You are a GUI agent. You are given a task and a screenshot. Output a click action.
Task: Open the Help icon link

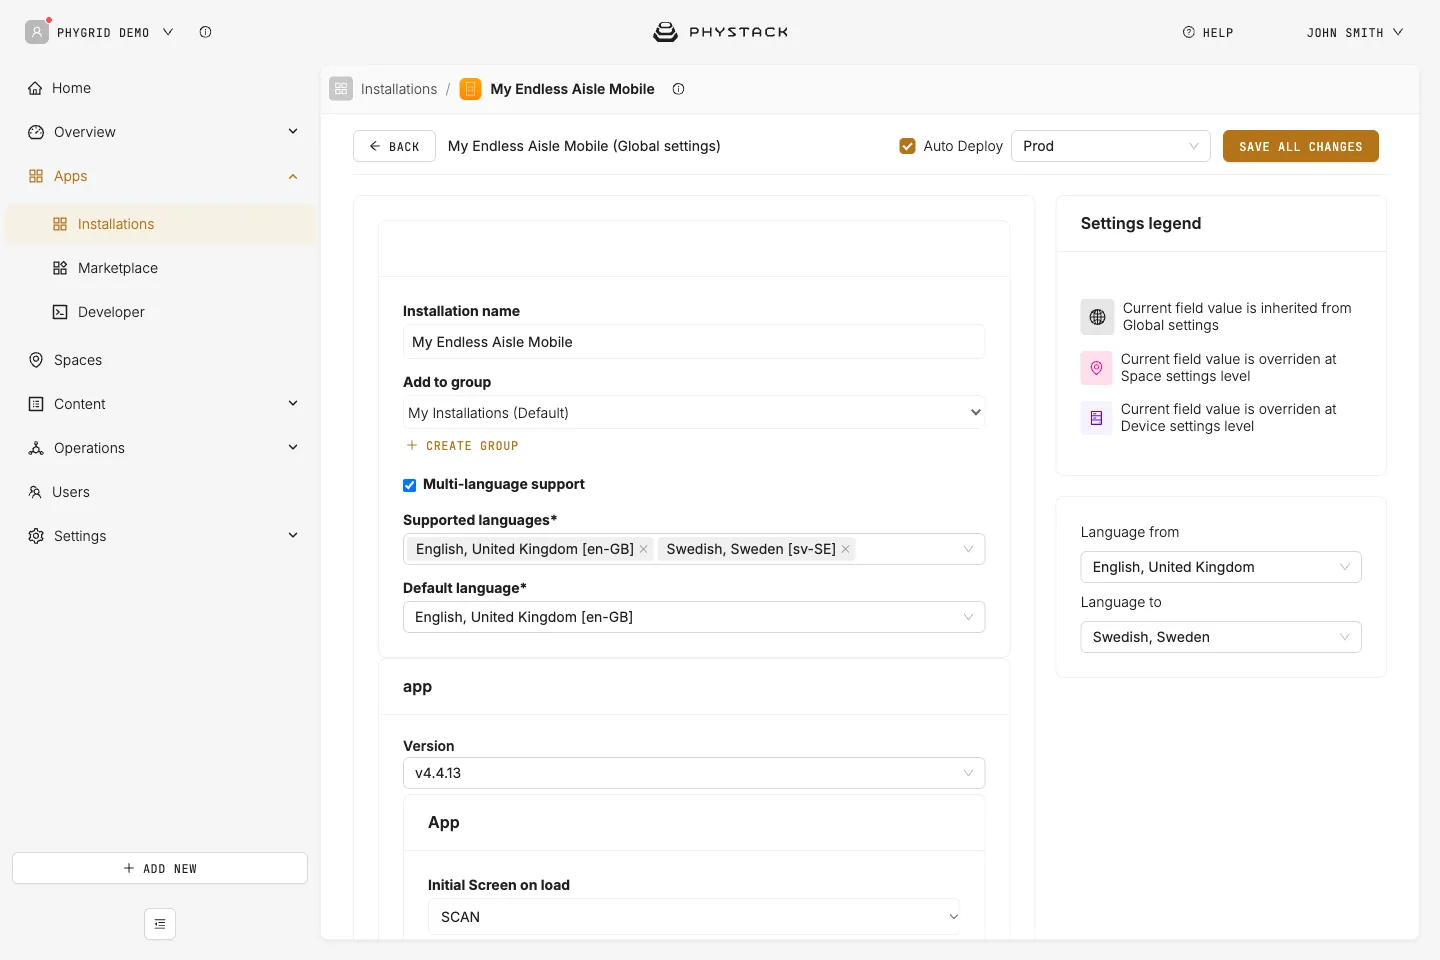tap(1188, 32)
